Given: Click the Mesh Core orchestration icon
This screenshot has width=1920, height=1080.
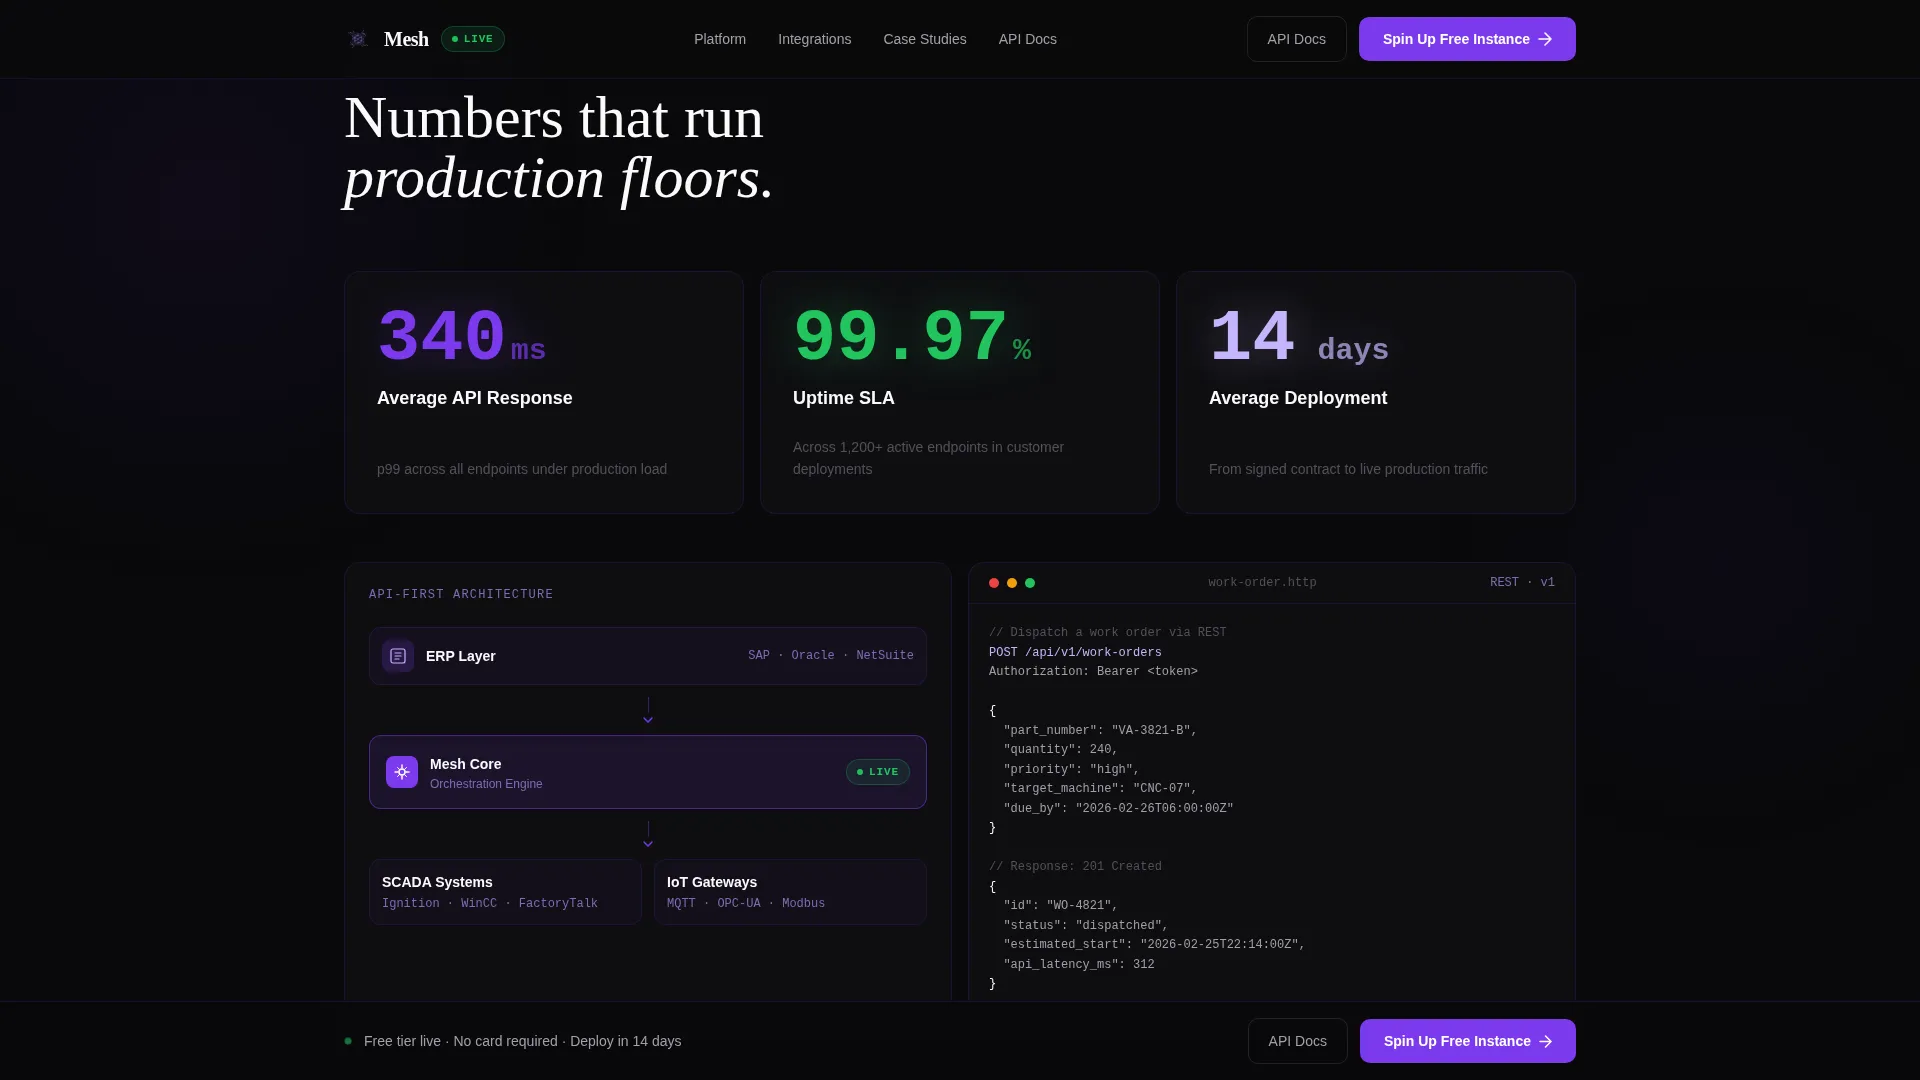Looking at the screenshot, I should click(x=402, y=772).
